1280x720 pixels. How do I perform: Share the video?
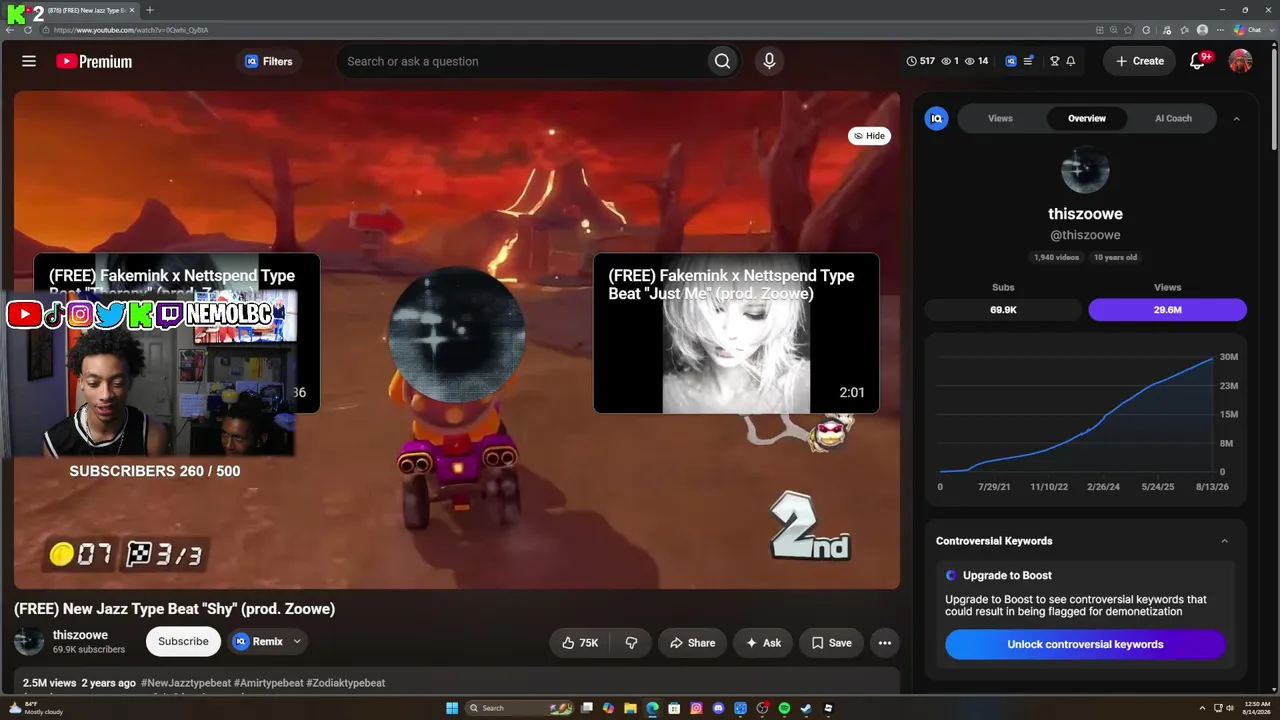point(692,643)
